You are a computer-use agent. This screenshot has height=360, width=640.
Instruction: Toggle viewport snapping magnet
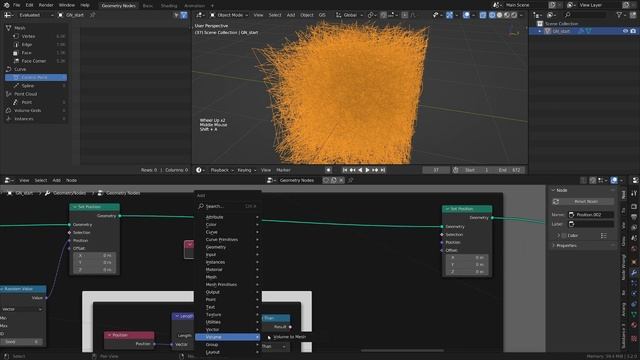pos(383,15)
